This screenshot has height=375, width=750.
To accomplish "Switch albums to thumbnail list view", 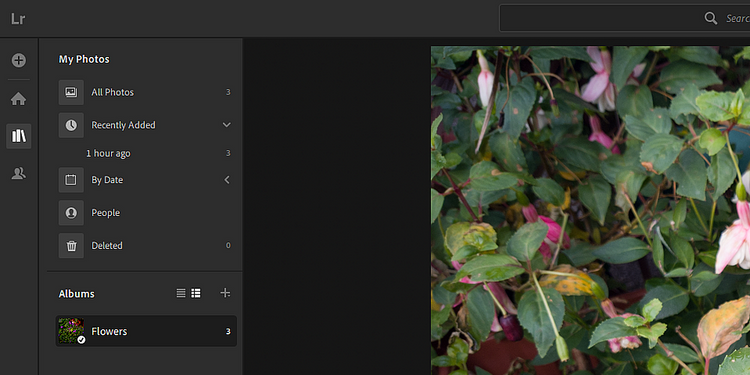I will pyautogui.click(x=196, y=293).
